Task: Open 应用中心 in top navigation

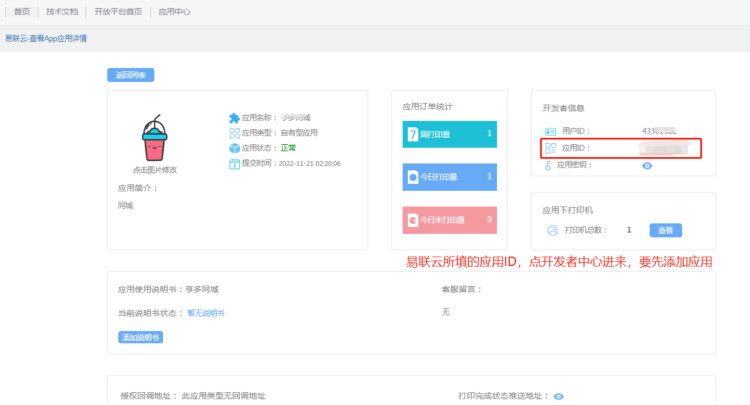Action: click(x=174, y=12)
